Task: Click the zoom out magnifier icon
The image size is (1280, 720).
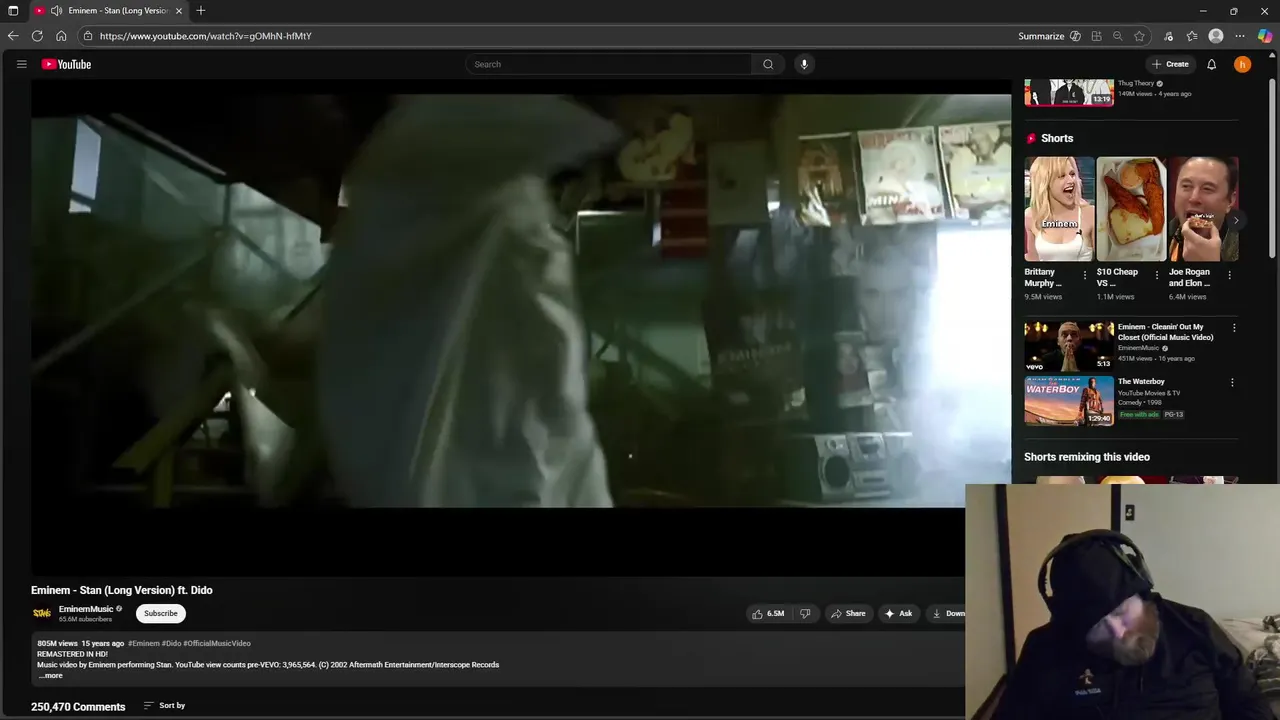Action: (1117, 36)
